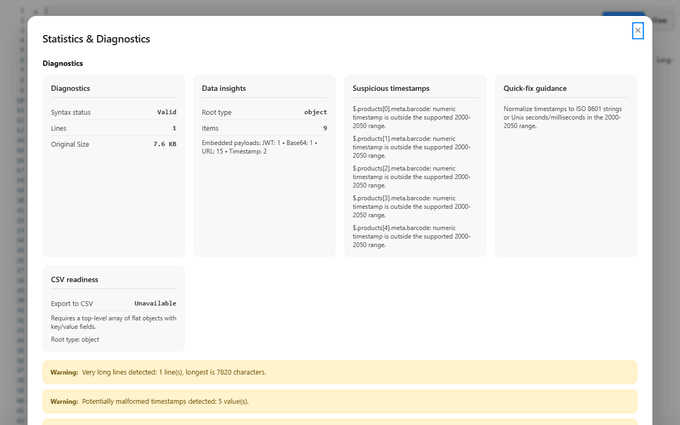This screenshot has height=425, width=680.
Task: Select the 'Diagnostics' card title
Action: click(x=70, y=88)
